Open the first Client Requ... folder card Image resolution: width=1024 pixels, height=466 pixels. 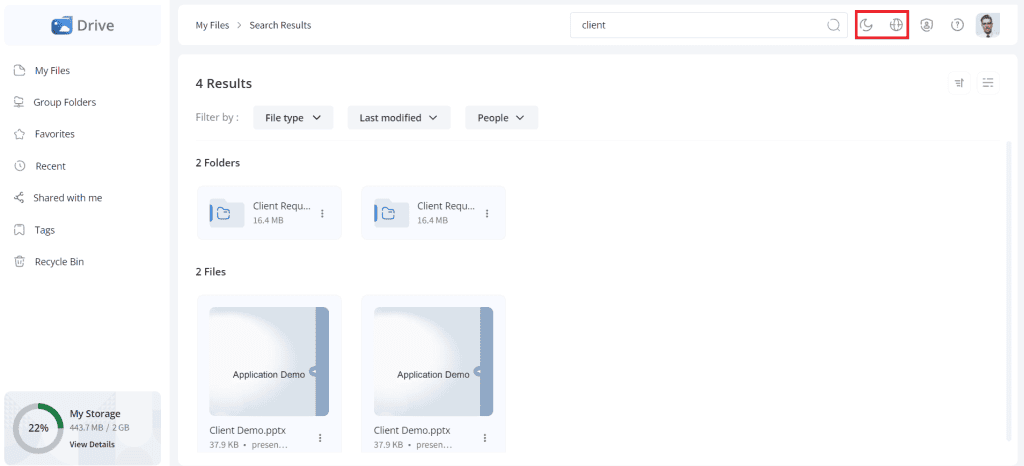[x=269, y=213]
